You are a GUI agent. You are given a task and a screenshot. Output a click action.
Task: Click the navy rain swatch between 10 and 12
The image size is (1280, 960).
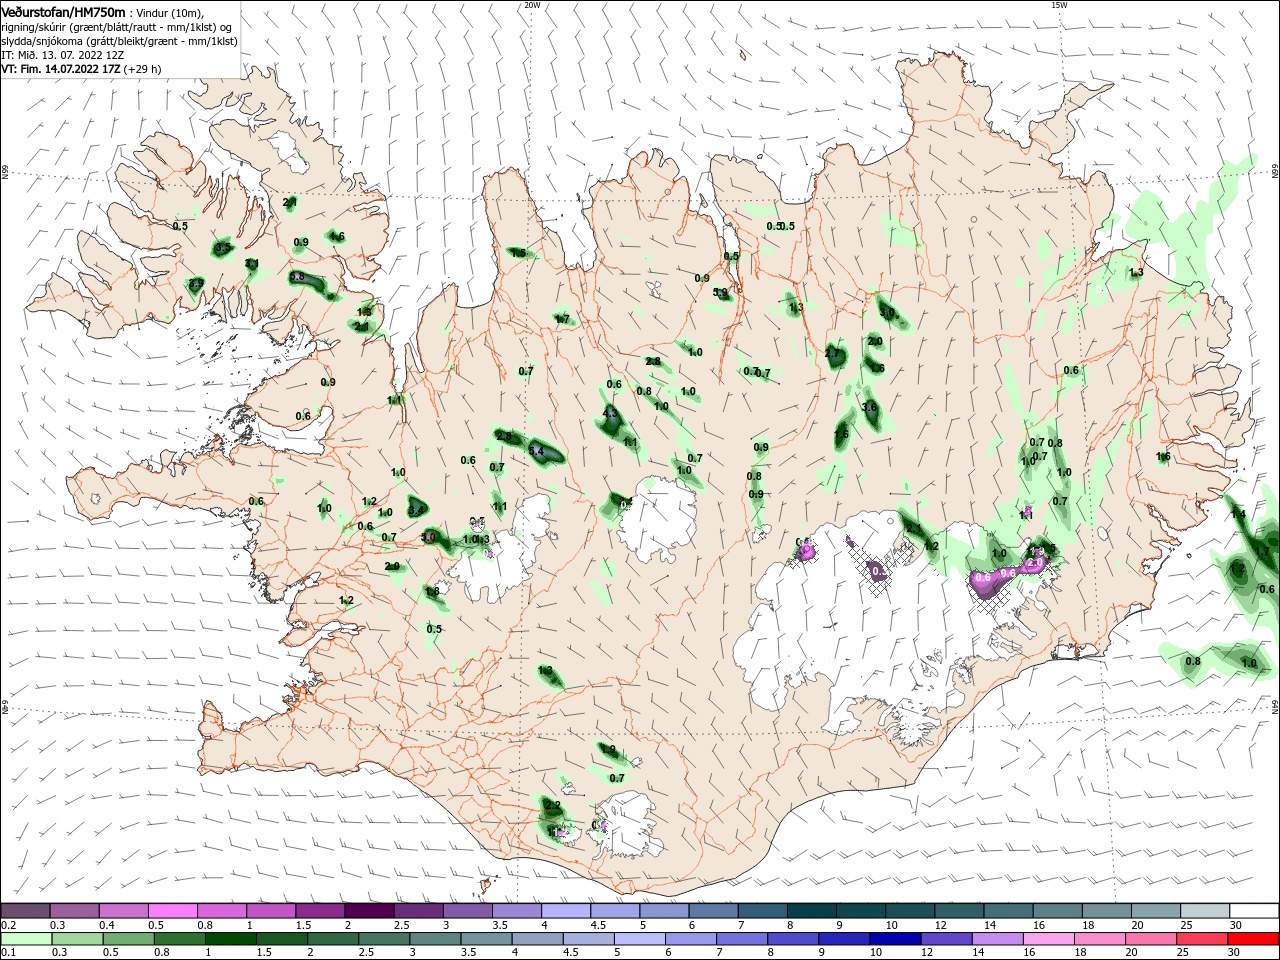[894, 939]
